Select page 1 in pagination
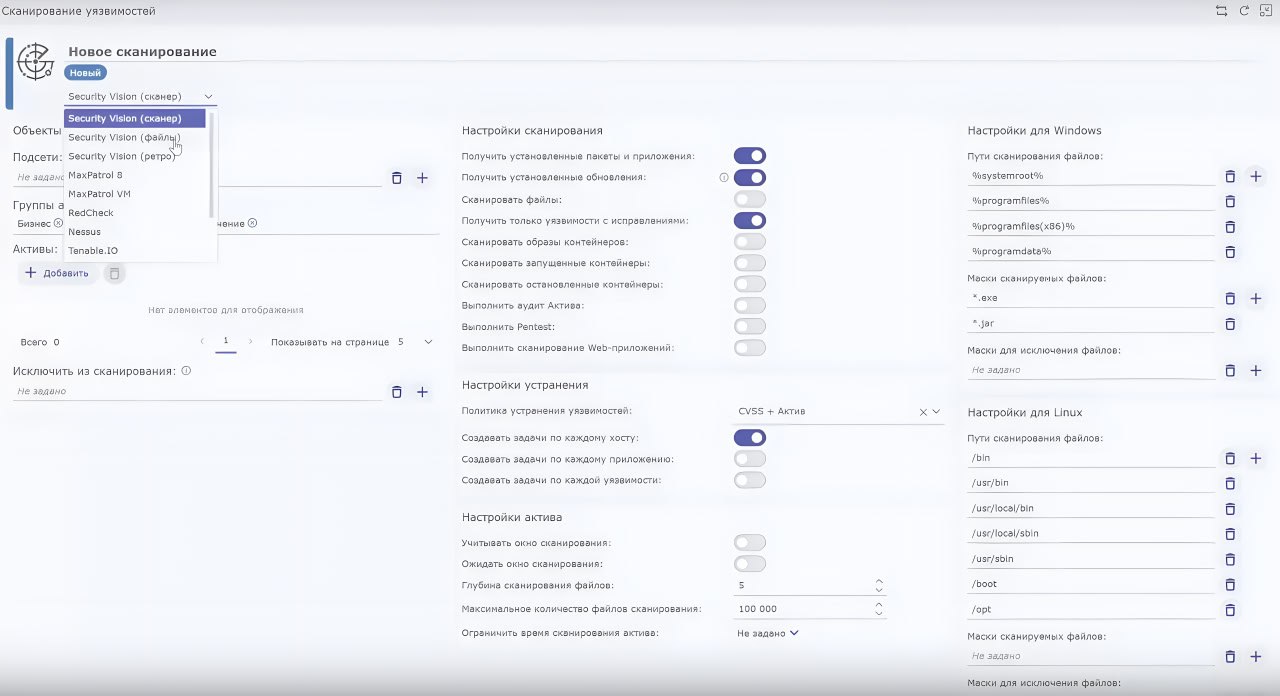 click(x=226, y=342)
